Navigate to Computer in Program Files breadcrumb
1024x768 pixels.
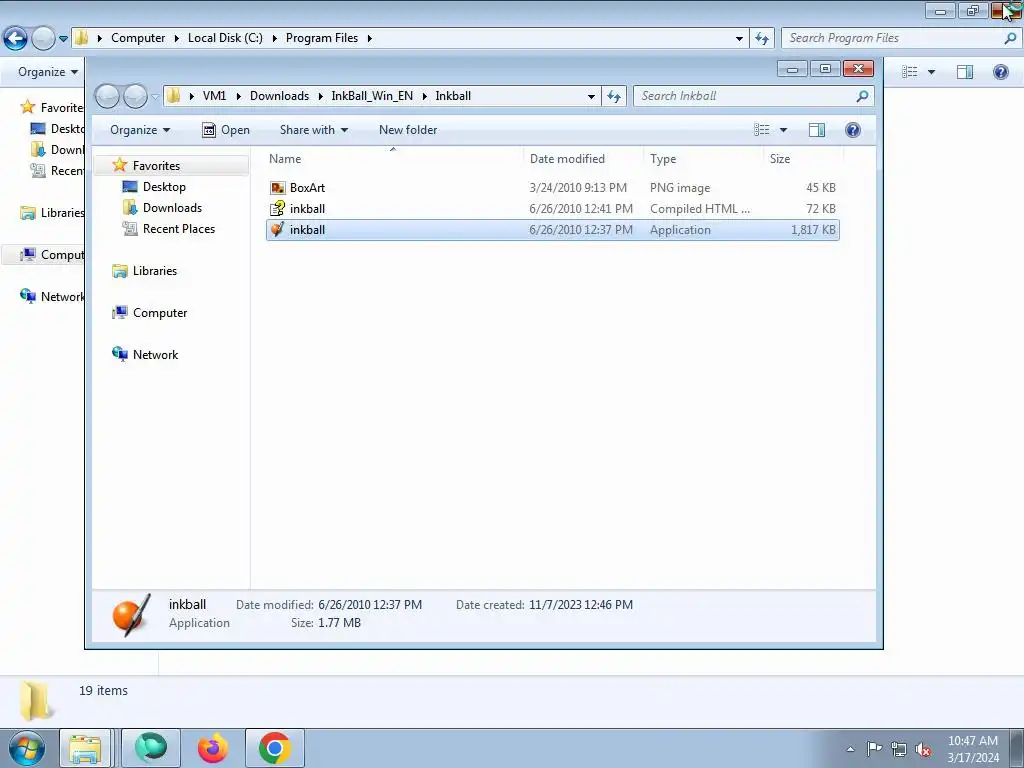pyautogui.click(x=138, y=38)
